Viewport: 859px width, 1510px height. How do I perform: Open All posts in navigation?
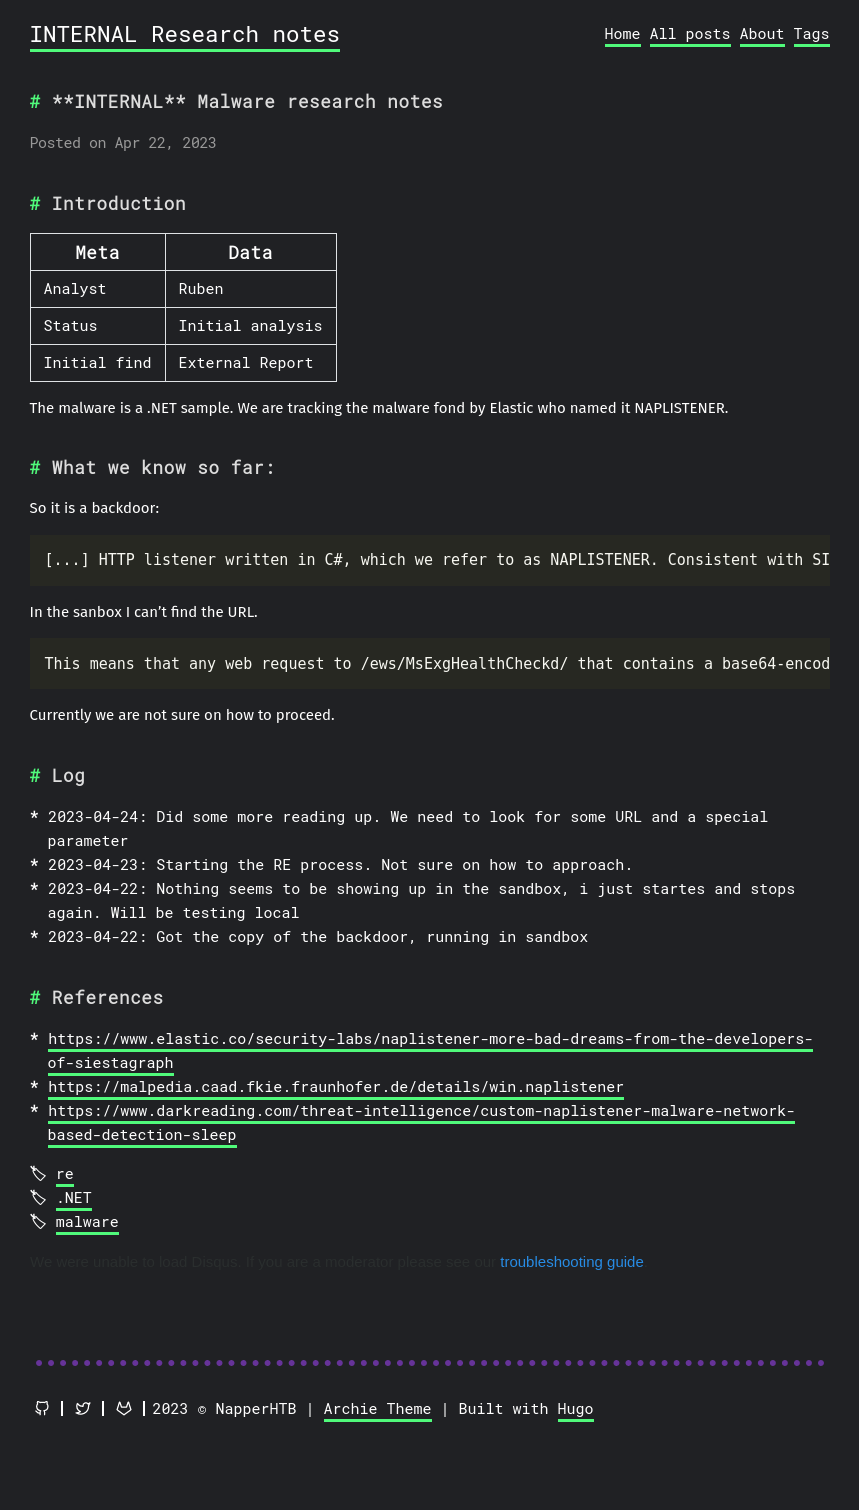click(690, 34)
